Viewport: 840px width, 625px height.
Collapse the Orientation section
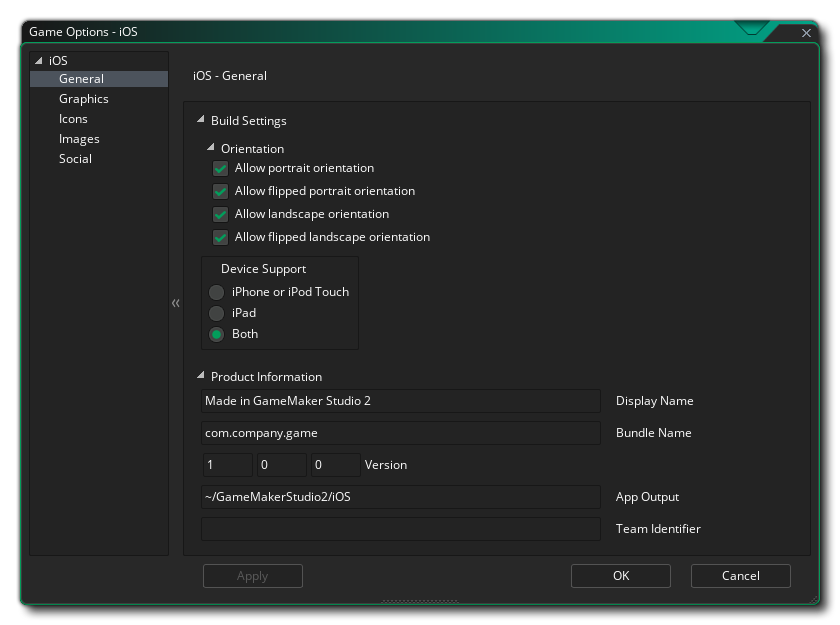click(x=211, y=148)
